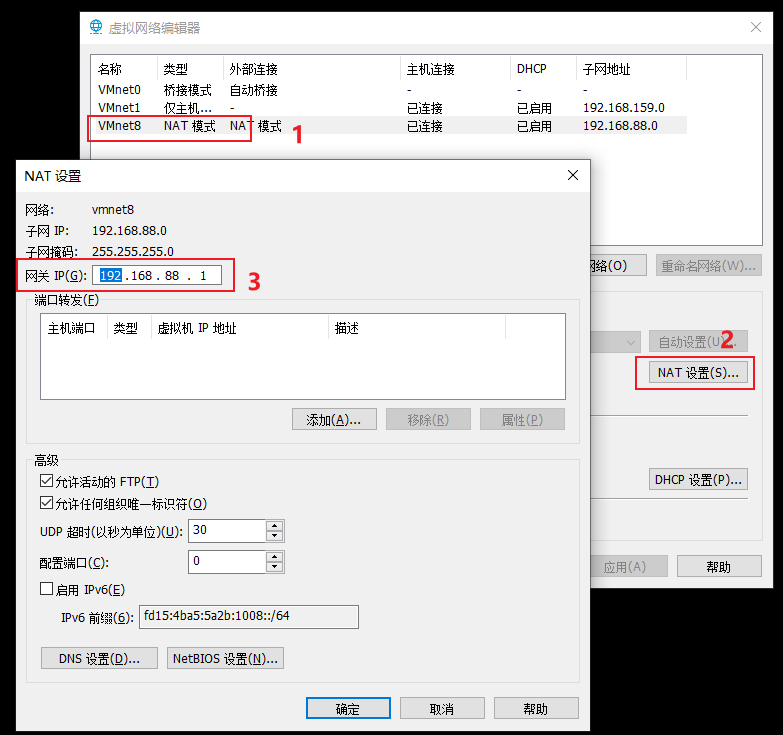Click the 配置端口 input field

click(x=227, y=562)
